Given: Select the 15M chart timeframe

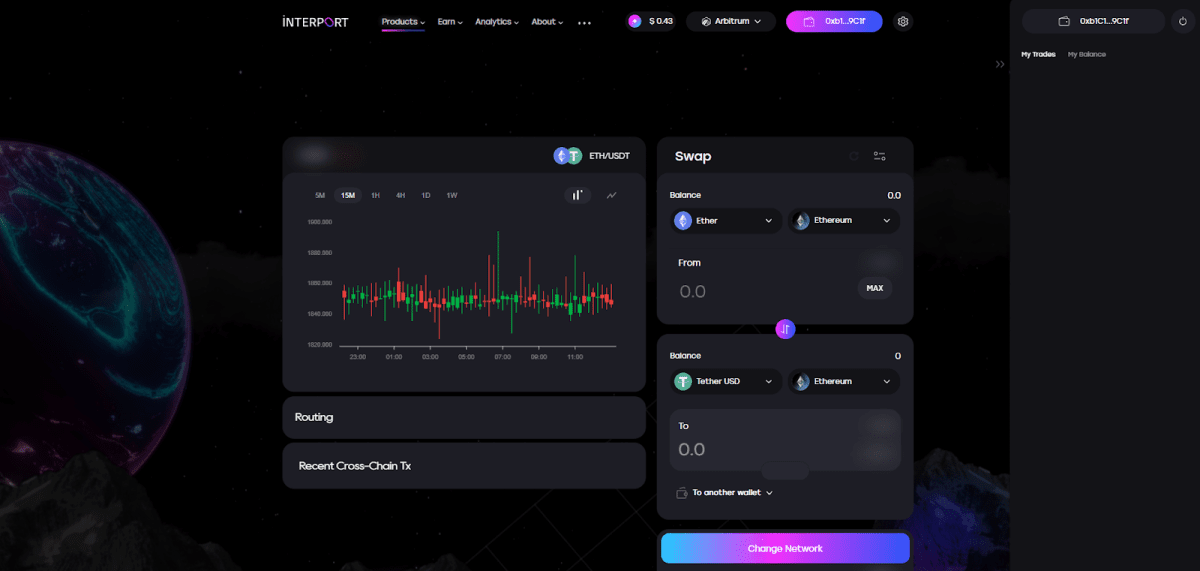Looking at the screenshot, I should (x=348, y=195).
